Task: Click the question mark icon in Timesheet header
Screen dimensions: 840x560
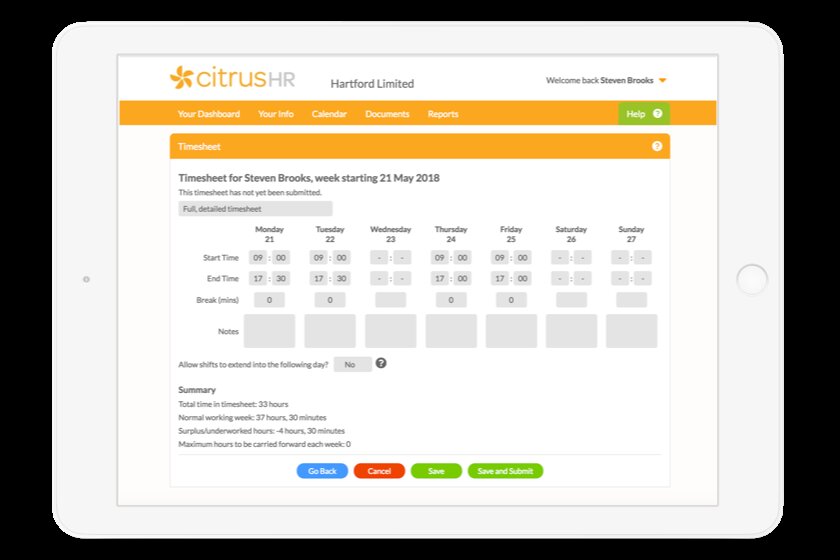Action: tap(657, 146)
